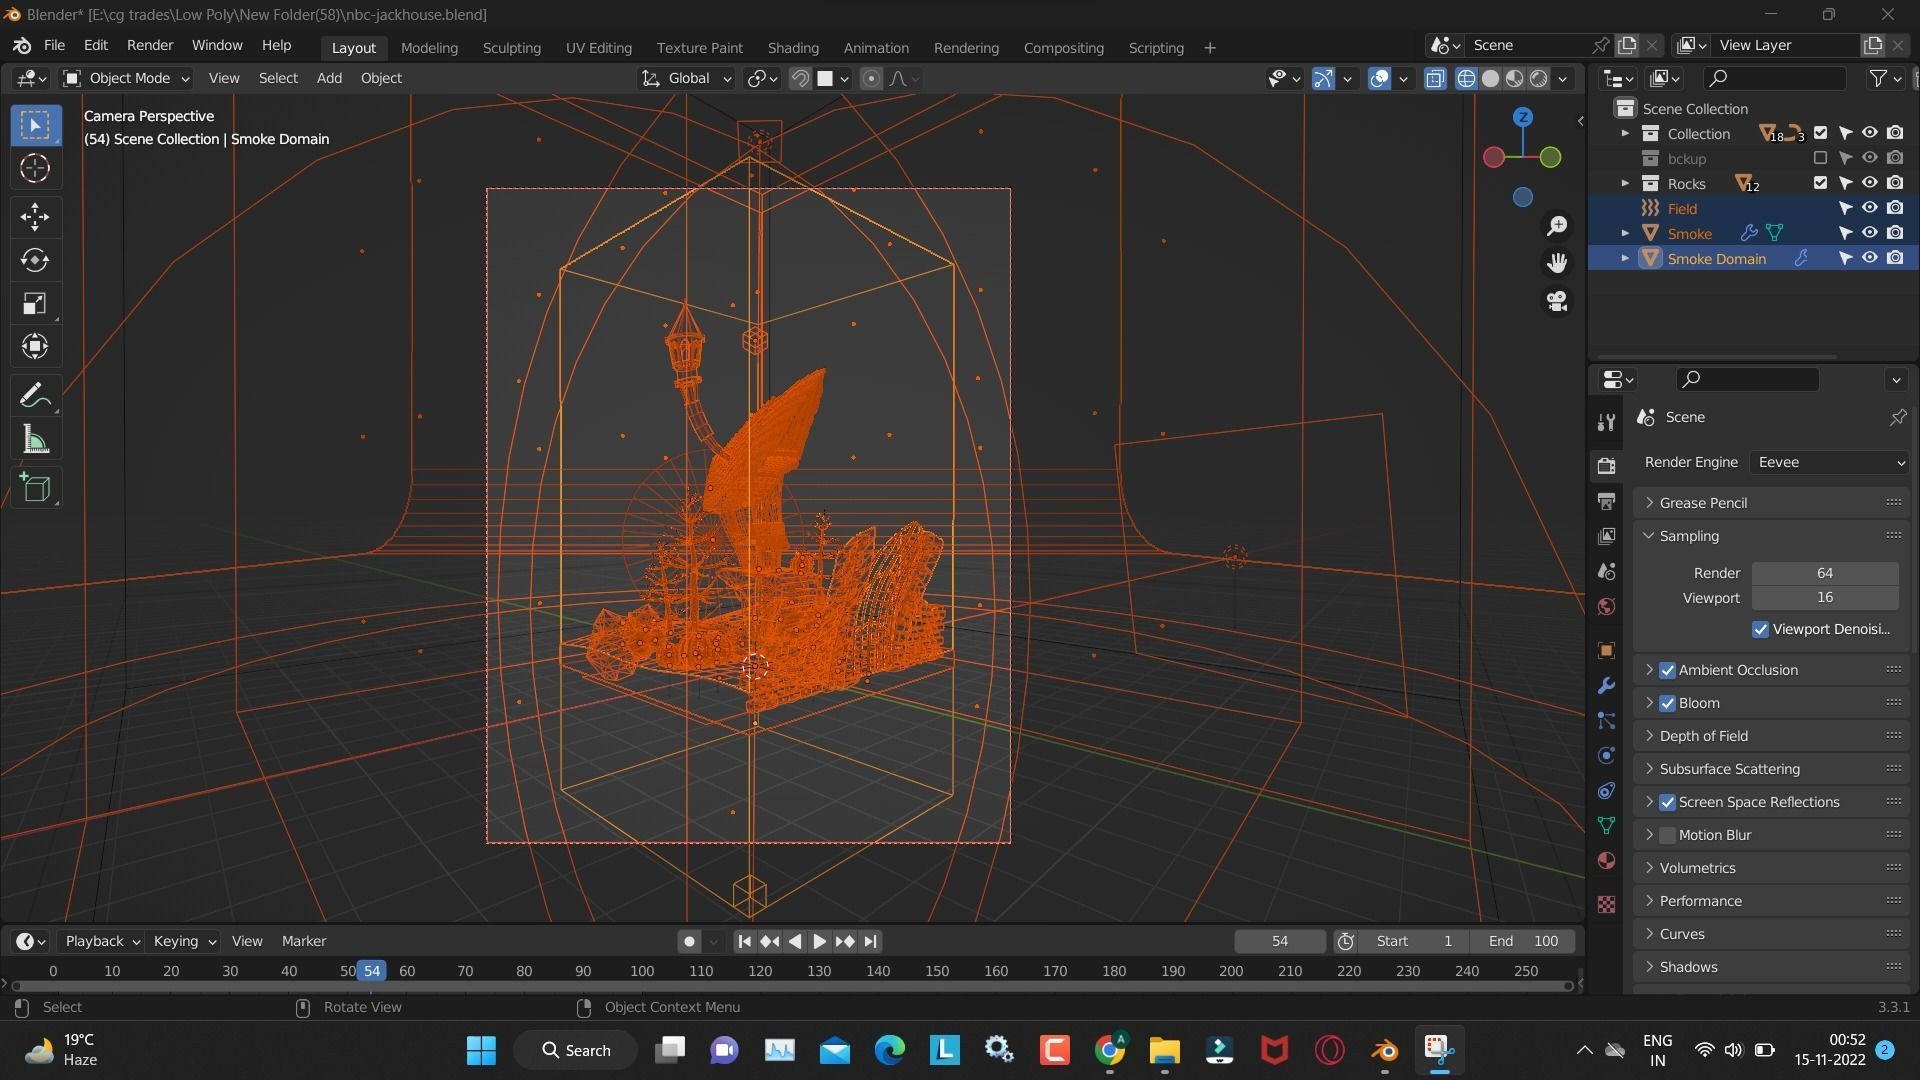Select the Rotate tool
1920x1080 pixels.
pyautogui.click(x=35, y=261)
